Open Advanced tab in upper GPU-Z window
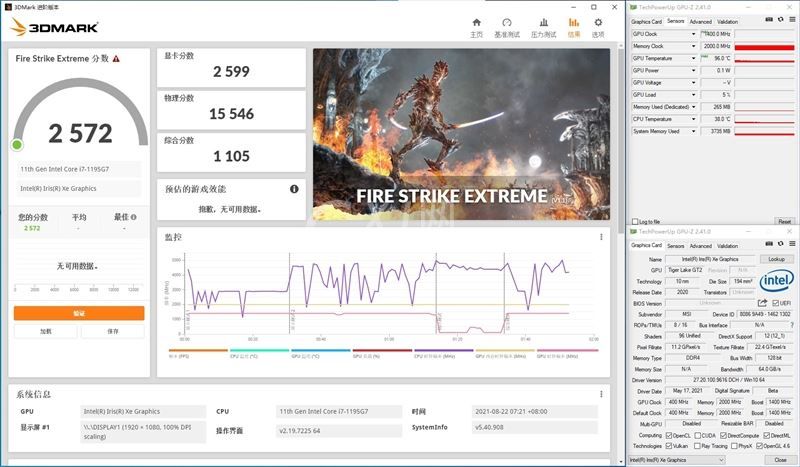Image resolution: width=800 pixels, height=467 pixels. (701, 21)
